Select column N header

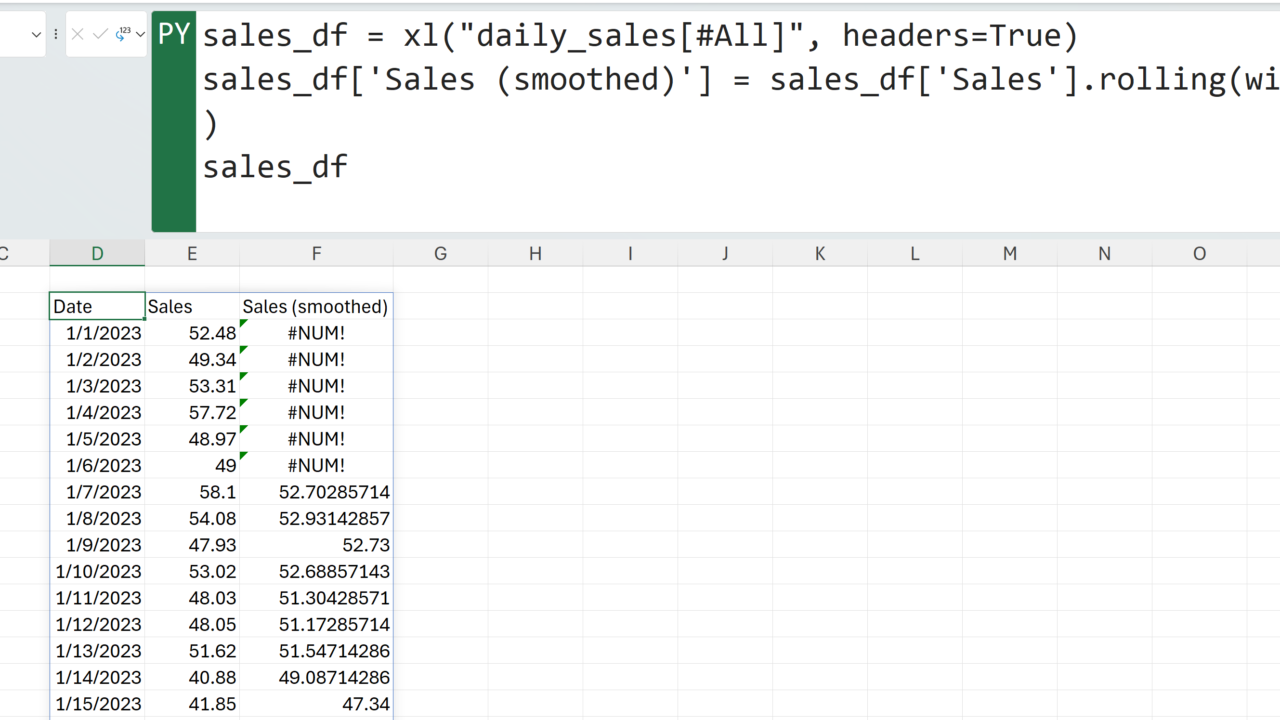point(1105,254)
